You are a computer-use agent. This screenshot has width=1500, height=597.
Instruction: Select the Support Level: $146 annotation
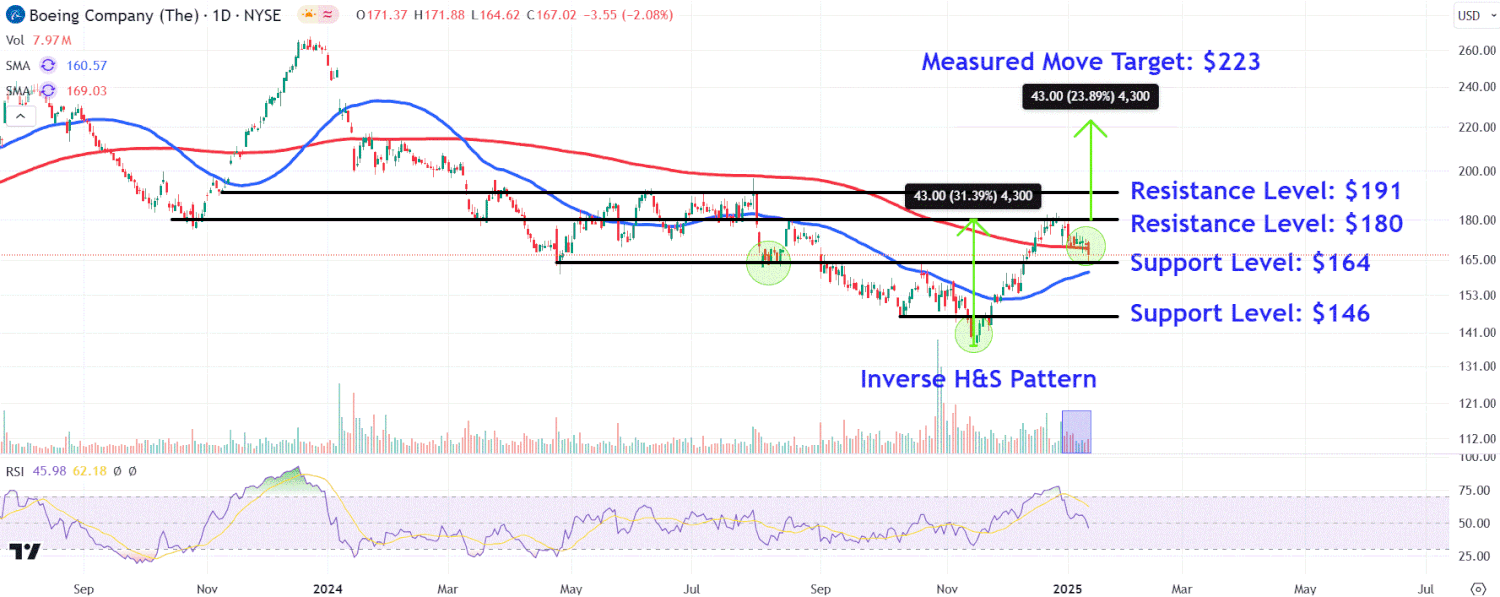point(1250,314)
